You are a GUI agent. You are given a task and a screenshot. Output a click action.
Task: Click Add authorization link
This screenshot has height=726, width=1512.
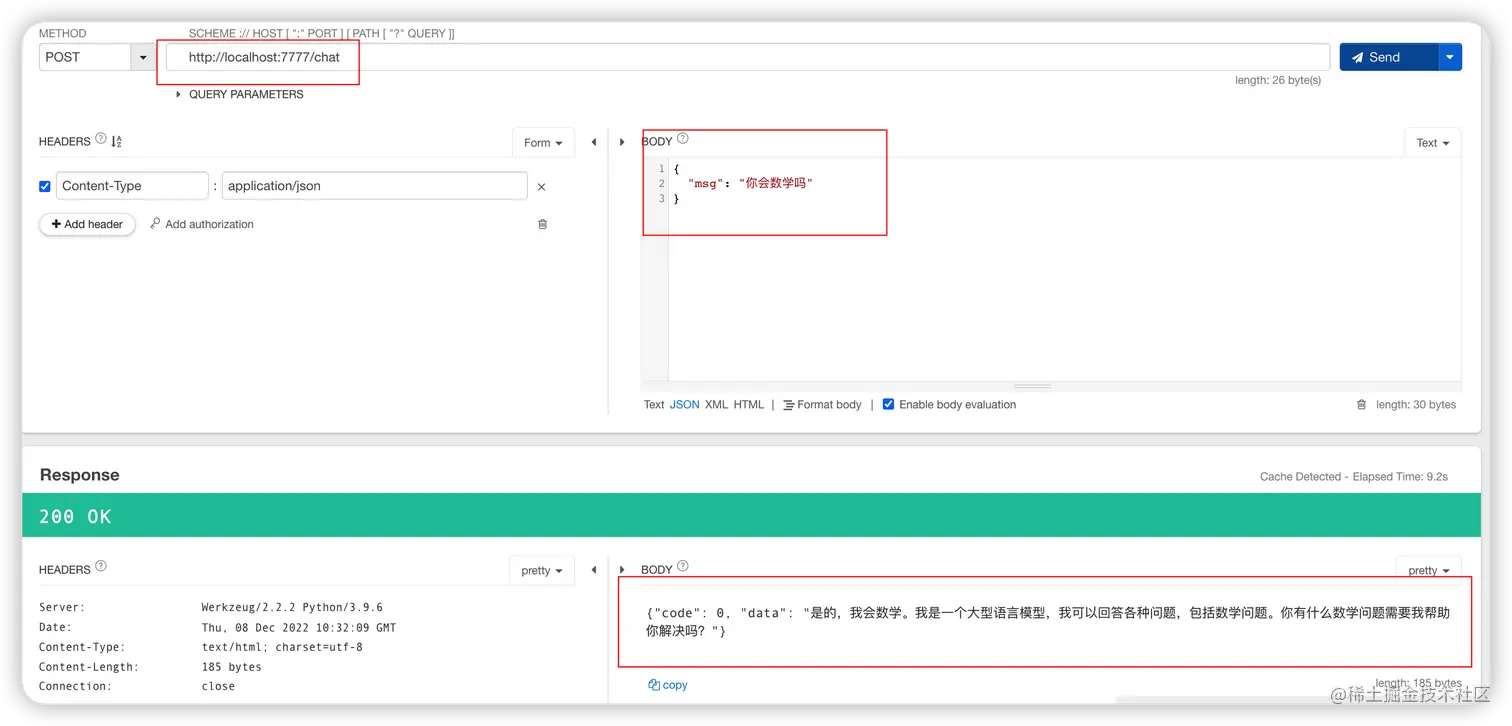tap(202, 224)
